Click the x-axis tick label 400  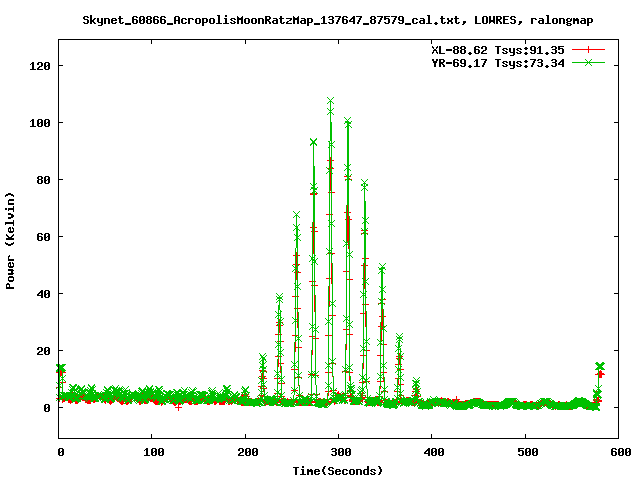click(434, 452)
